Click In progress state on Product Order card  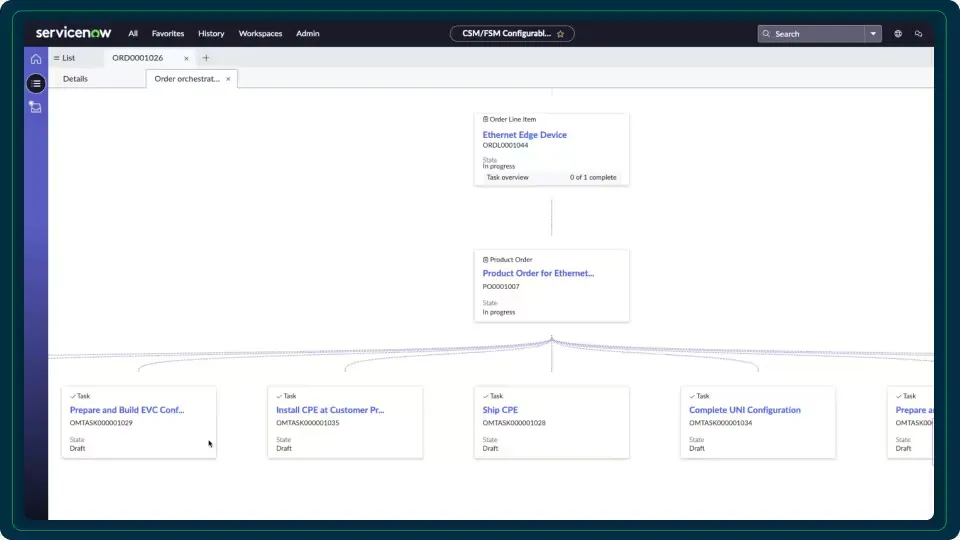point(499,312)
